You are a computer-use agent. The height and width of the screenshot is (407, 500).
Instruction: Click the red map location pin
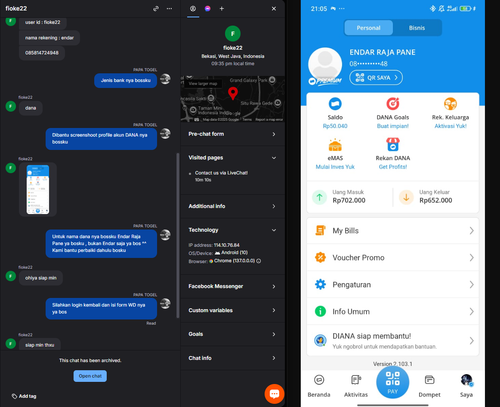[233, 93]
